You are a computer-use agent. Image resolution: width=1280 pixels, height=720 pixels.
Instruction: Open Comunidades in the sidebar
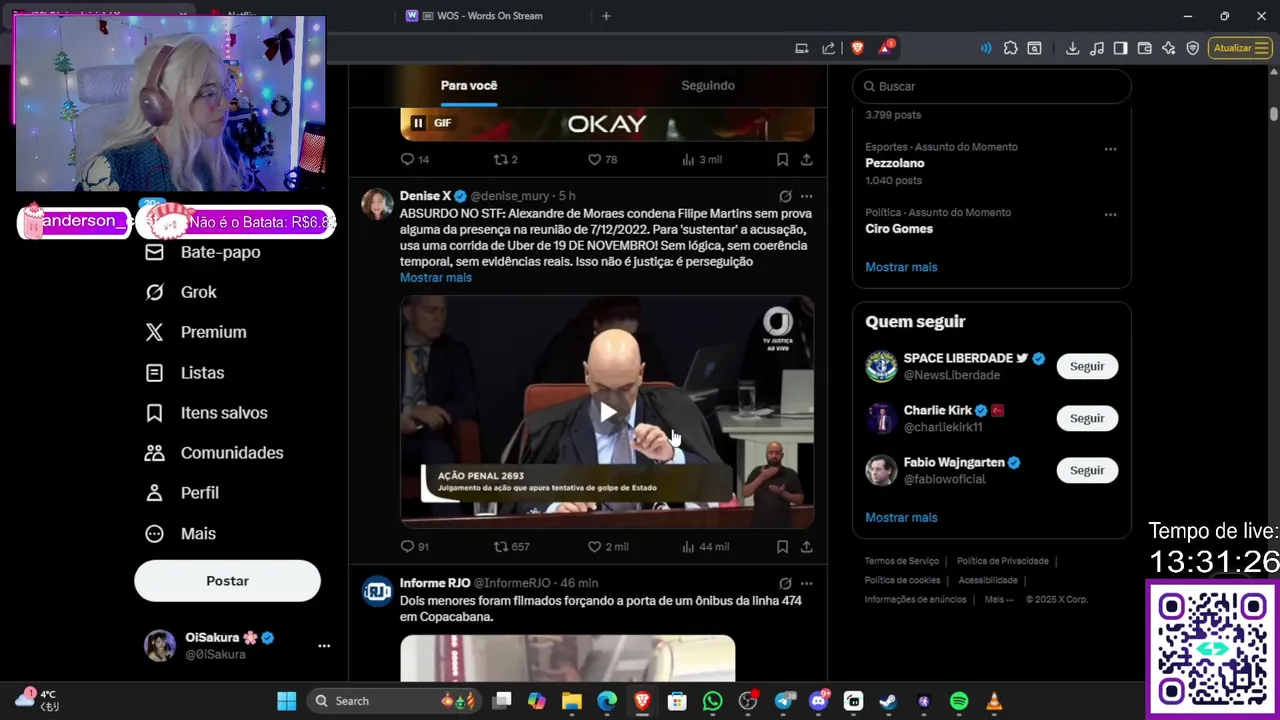pyautogui.click(x=214, y=453)
